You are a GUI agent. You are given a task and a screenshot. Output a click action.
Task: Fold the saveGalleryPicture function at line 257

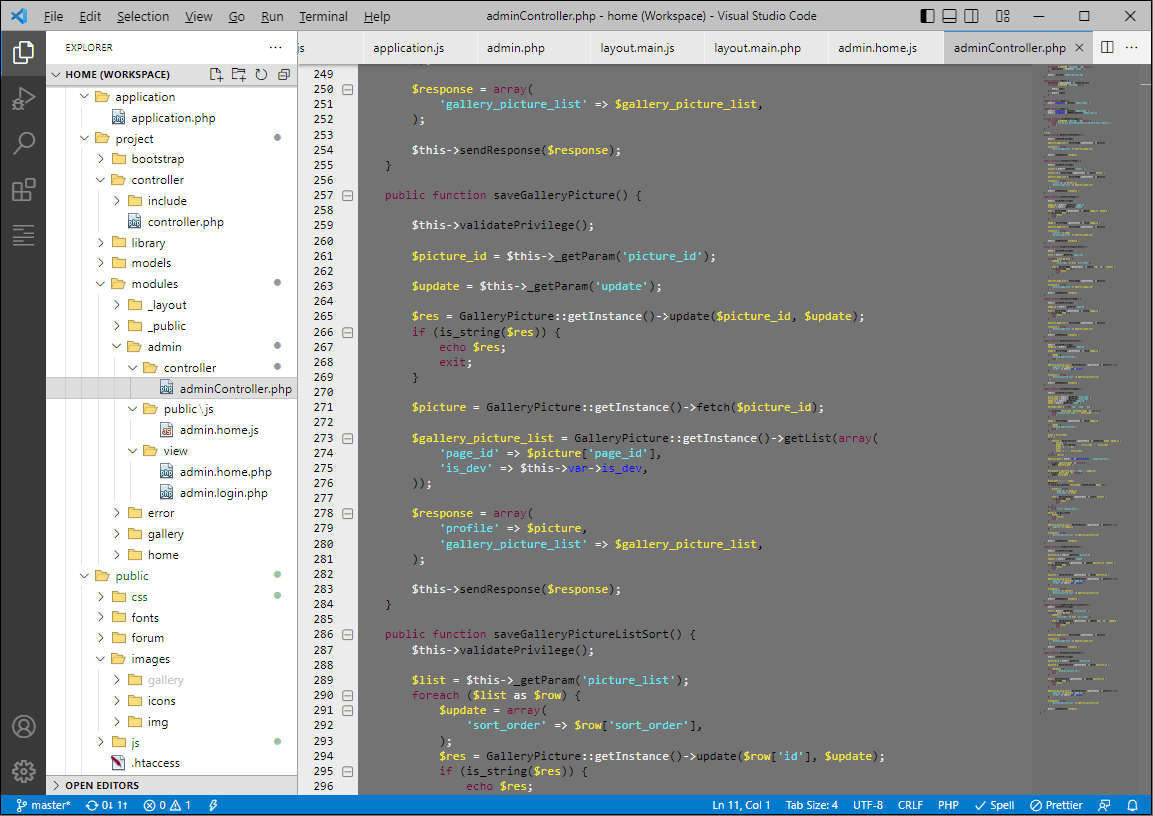(346, 195)
